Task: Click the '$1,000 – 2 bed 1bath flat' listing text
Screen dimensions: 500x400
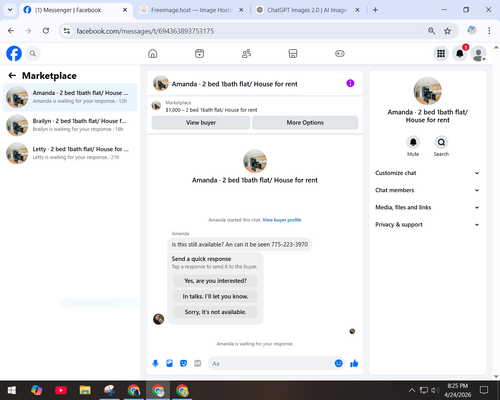Action: (211, 110)
